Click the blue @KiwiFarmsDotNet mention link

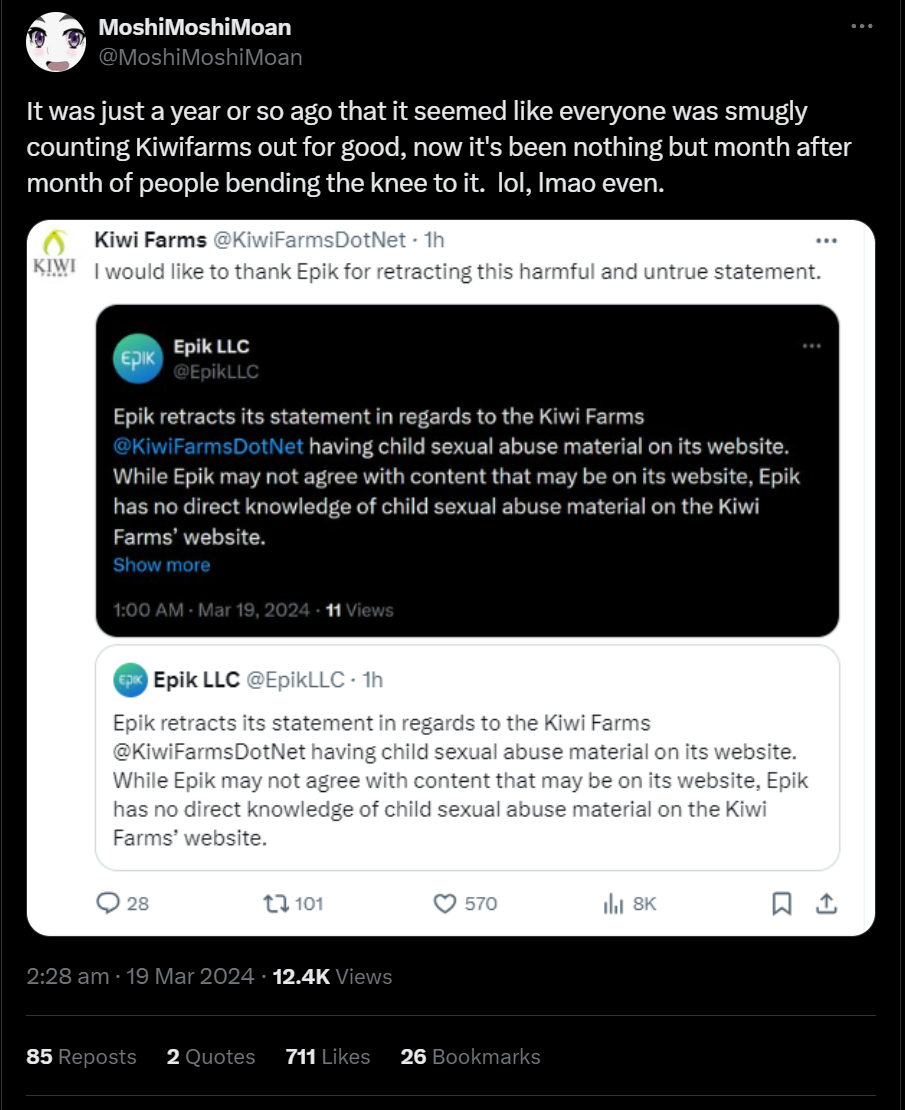(x=208, y=445)
